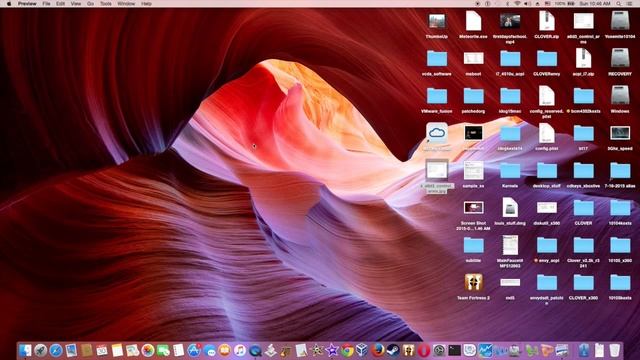Open the Trash in the Dock
Viewport: 640px width, 360px height.
(x=614, y=350)
